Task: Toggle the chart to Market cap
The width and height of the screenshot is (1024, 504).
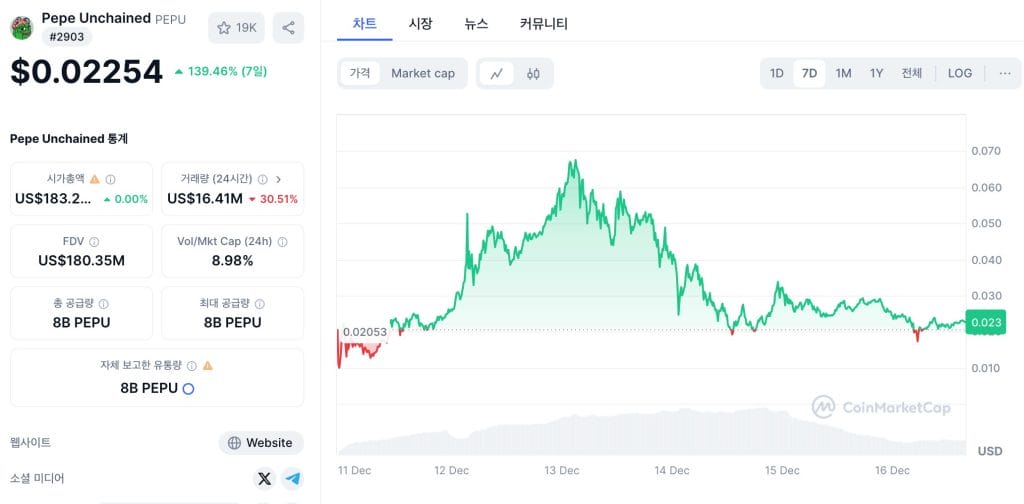Action: tap(423, 74)
